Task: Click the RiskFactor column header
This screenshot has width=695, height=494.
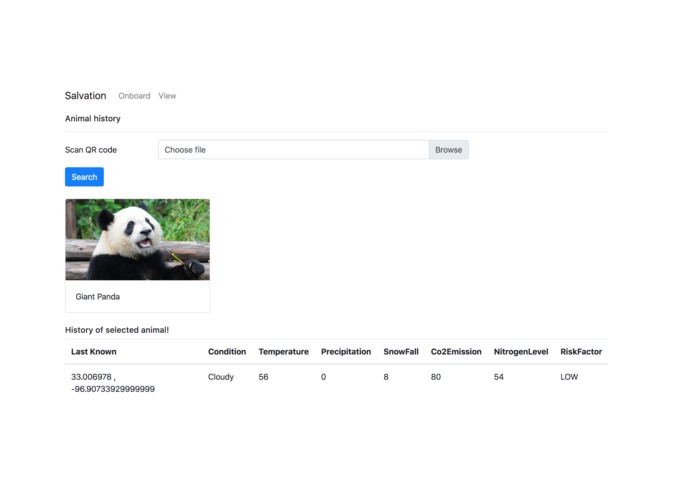Action: 581,351
